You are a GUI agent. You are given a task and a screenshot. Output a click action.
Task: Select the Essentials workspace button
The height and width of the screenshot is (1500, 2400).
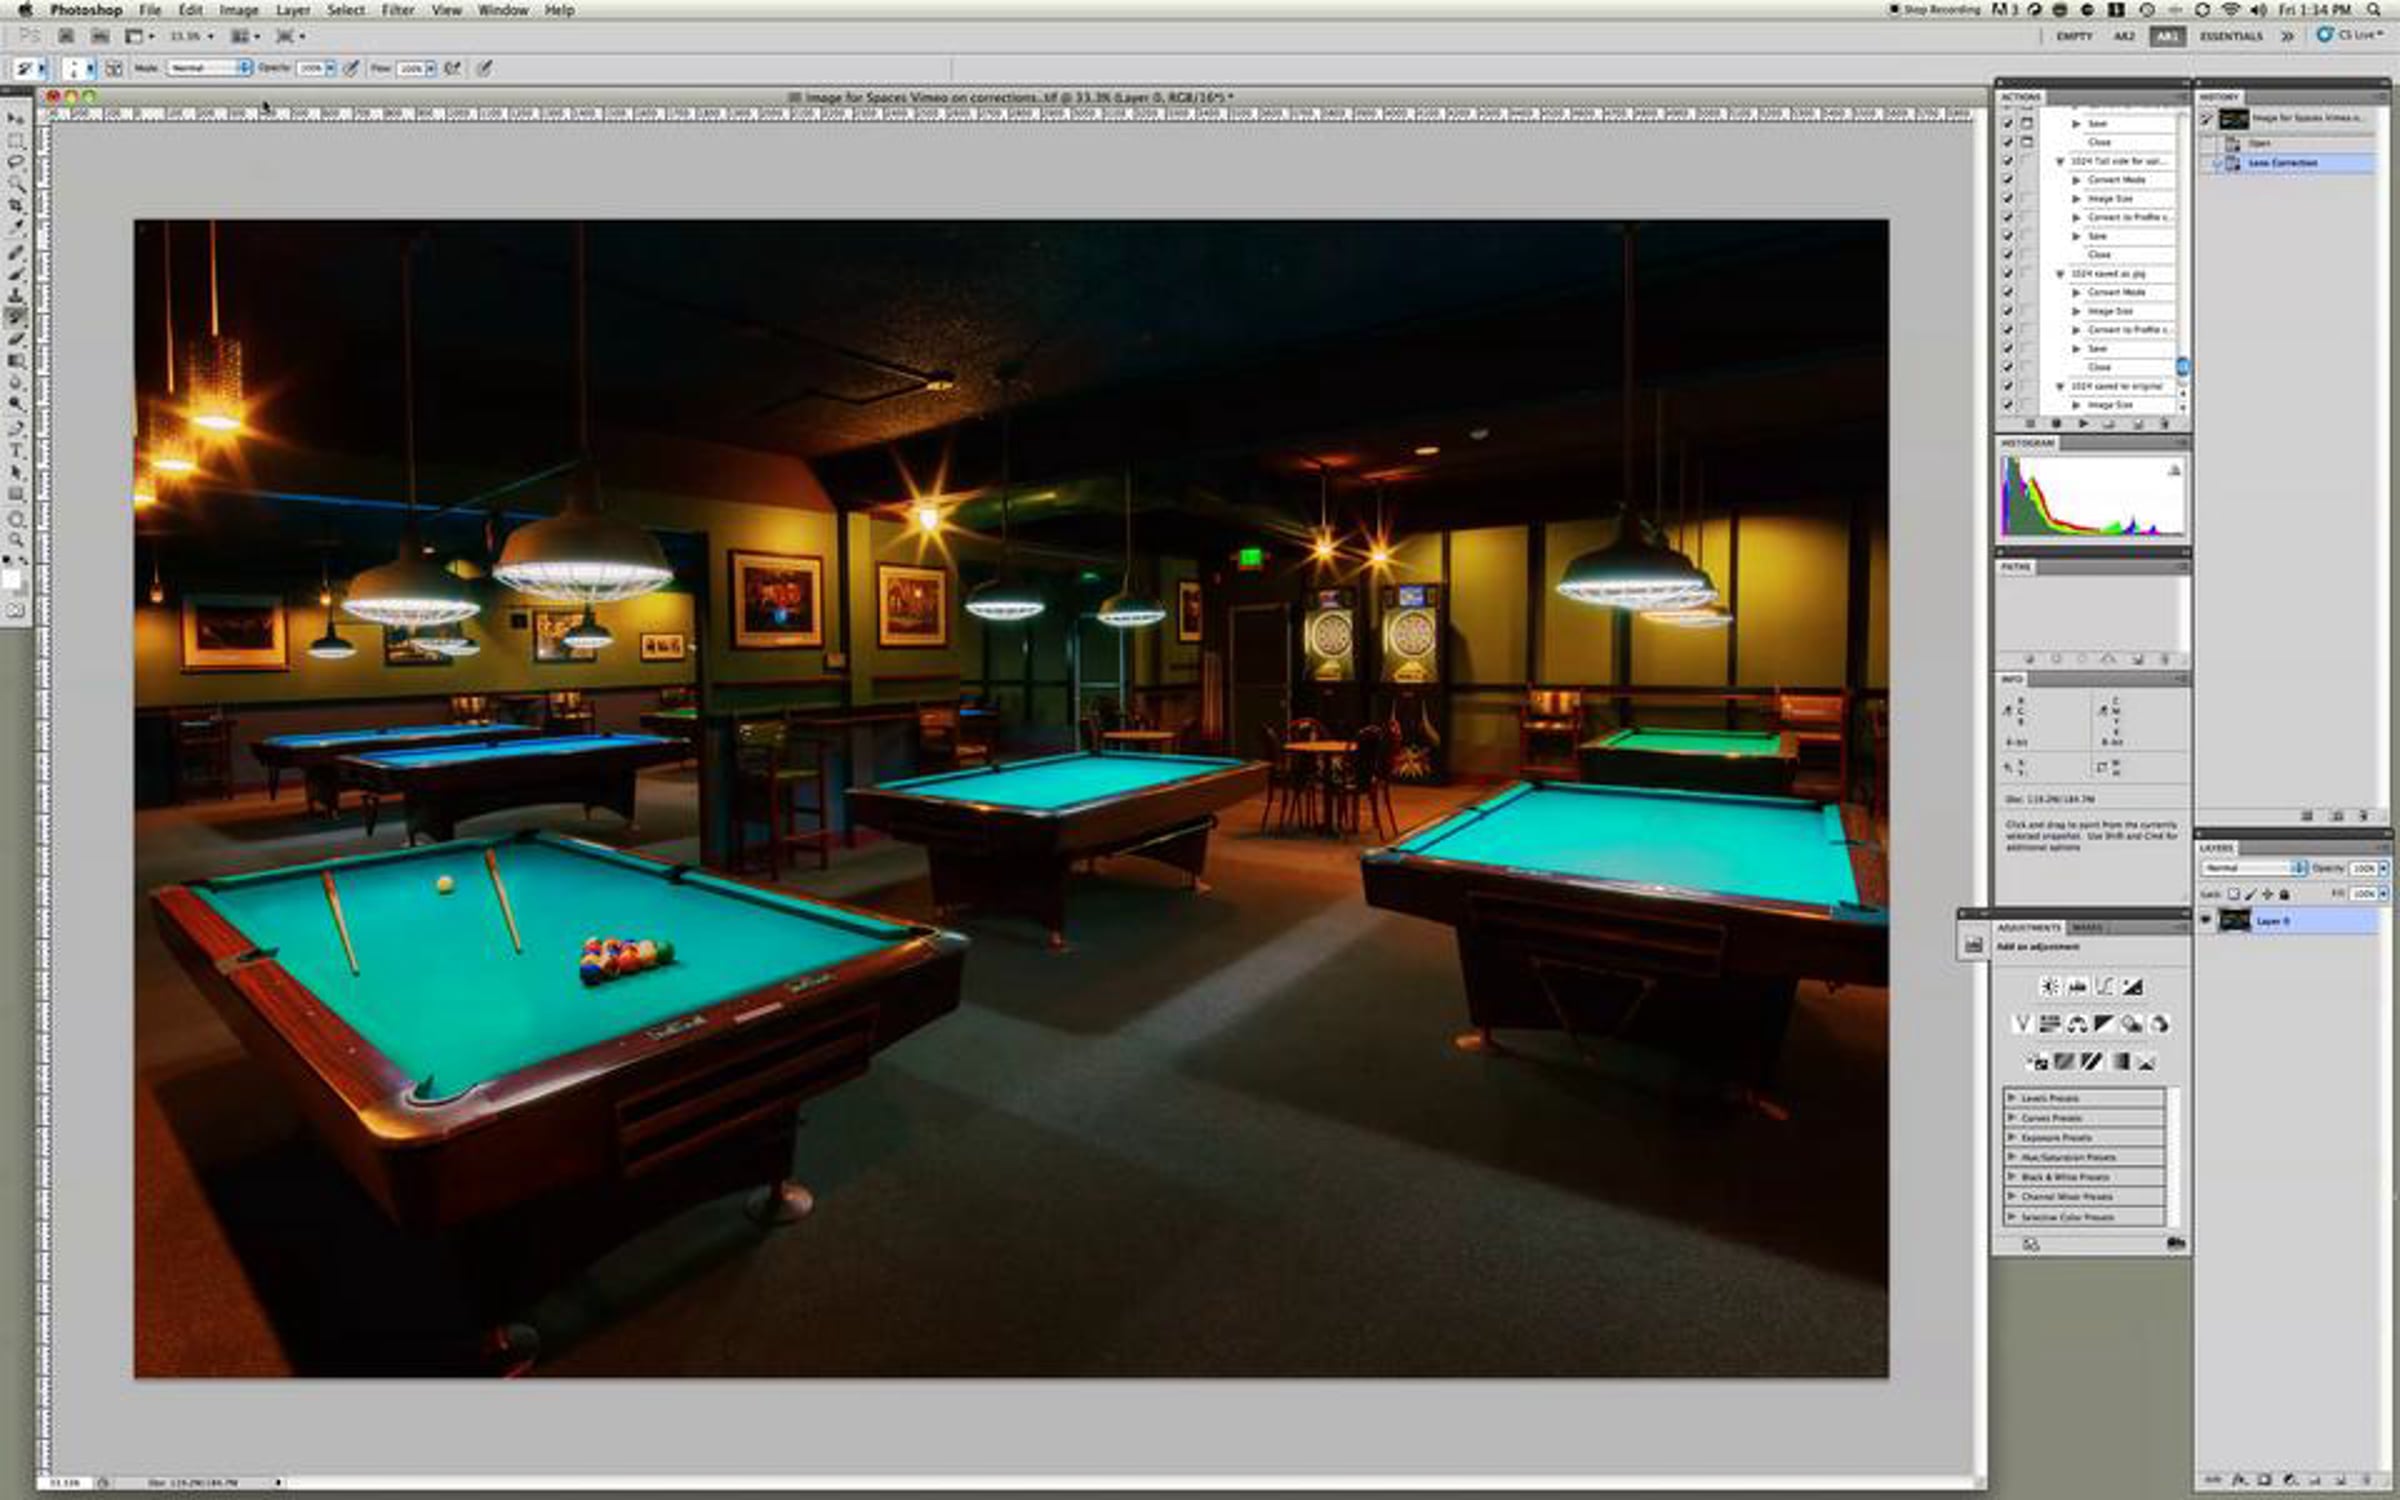2230,36
